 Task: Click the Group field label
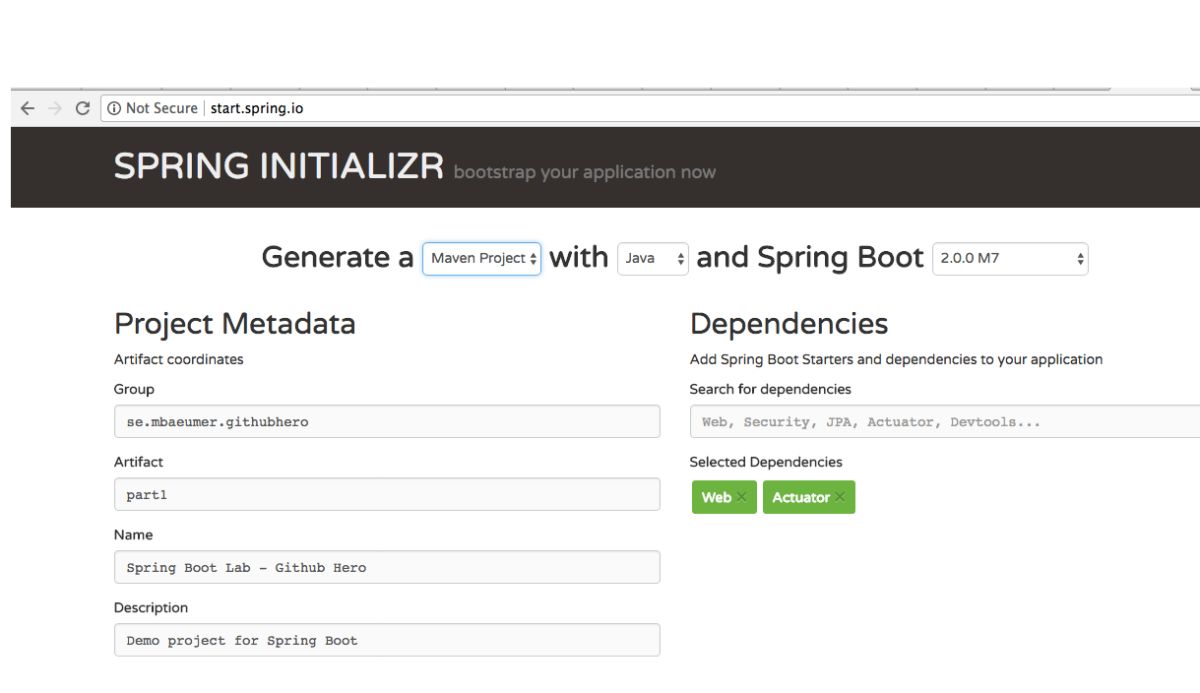click(134, 389)
